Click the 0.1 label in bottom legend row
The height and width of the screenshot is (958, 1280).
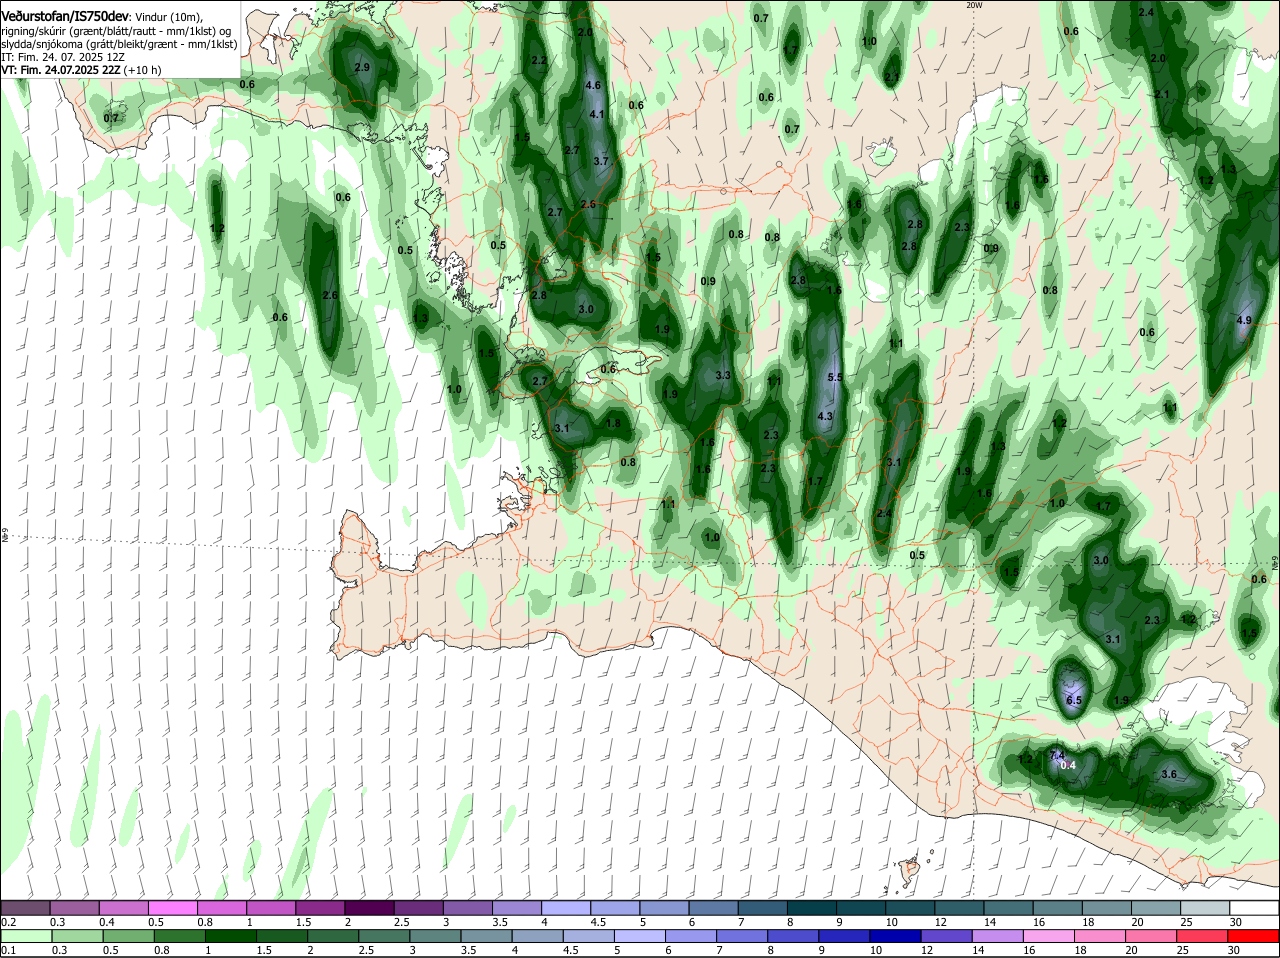click(9, 950)
